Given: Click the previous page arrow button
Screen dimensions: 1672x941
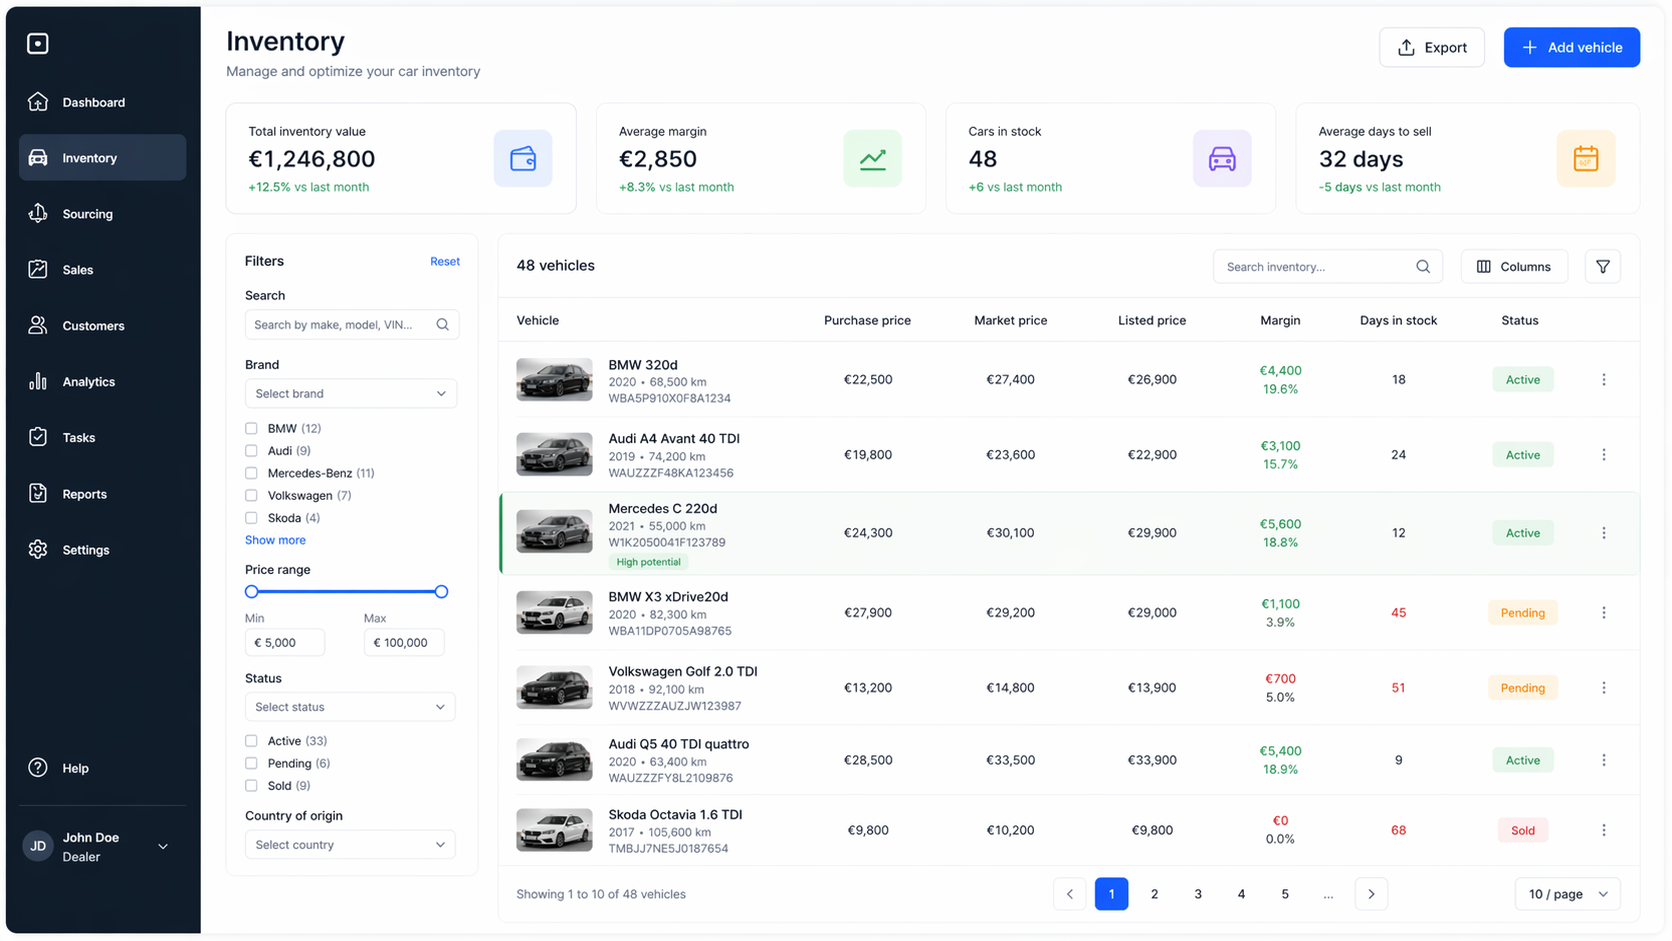Looking at the screenshot, I should pos(1069,894).
